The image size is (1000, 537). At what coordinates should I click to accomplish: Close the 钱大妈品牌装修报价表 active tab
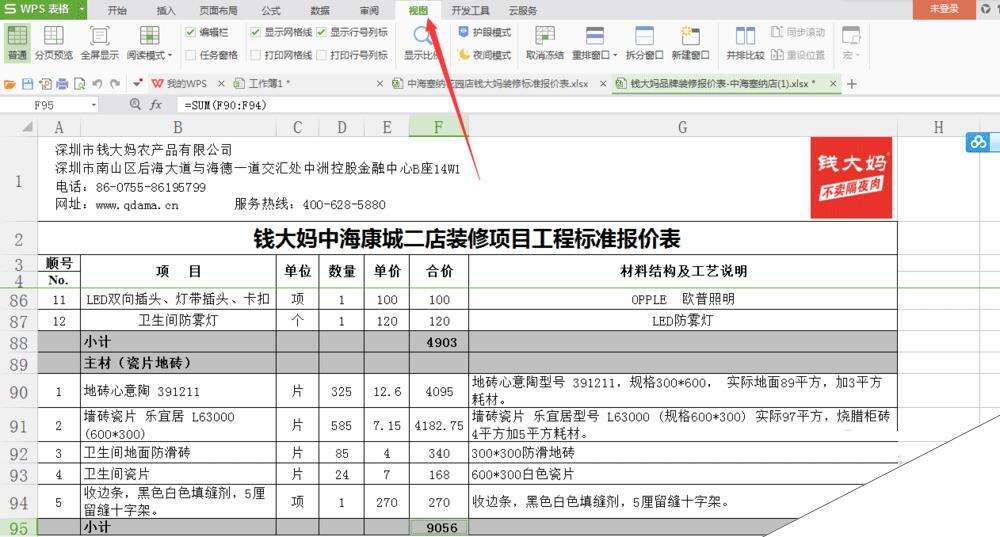point(833,84)
